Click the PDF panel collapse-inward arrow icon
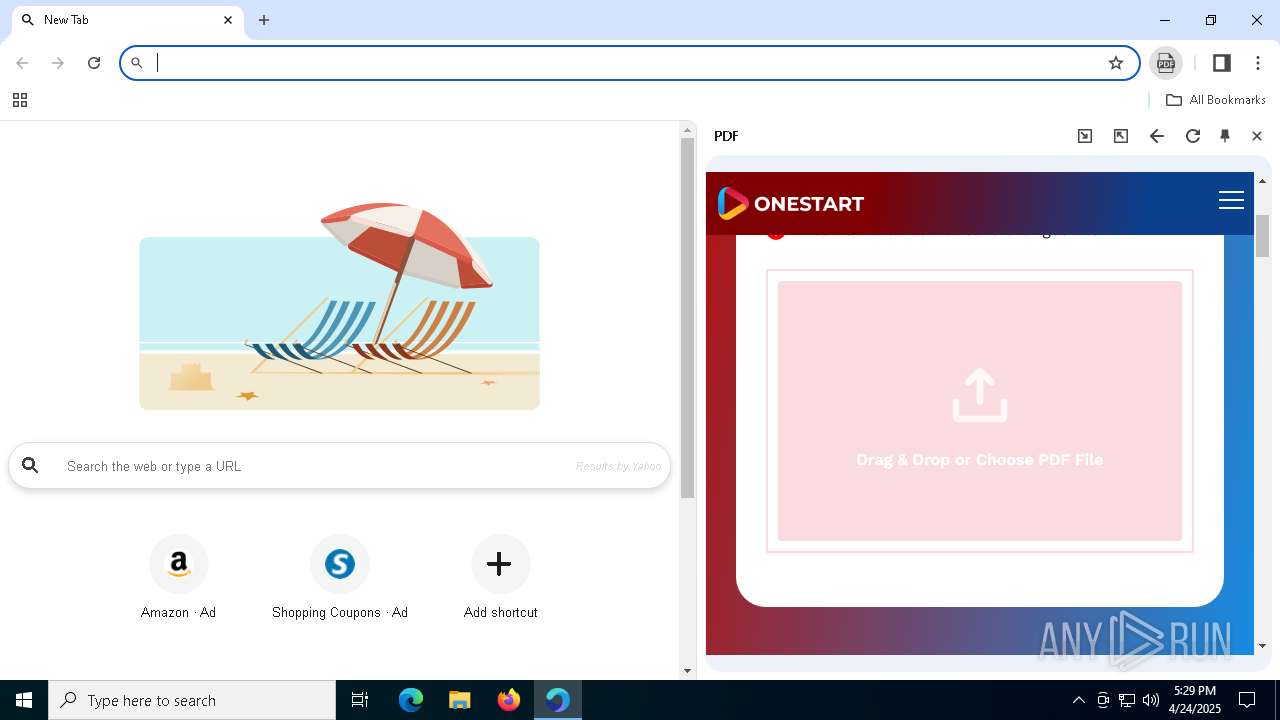The width and height of the screenshot is (1280, 720). click(x=1085, y=136)
